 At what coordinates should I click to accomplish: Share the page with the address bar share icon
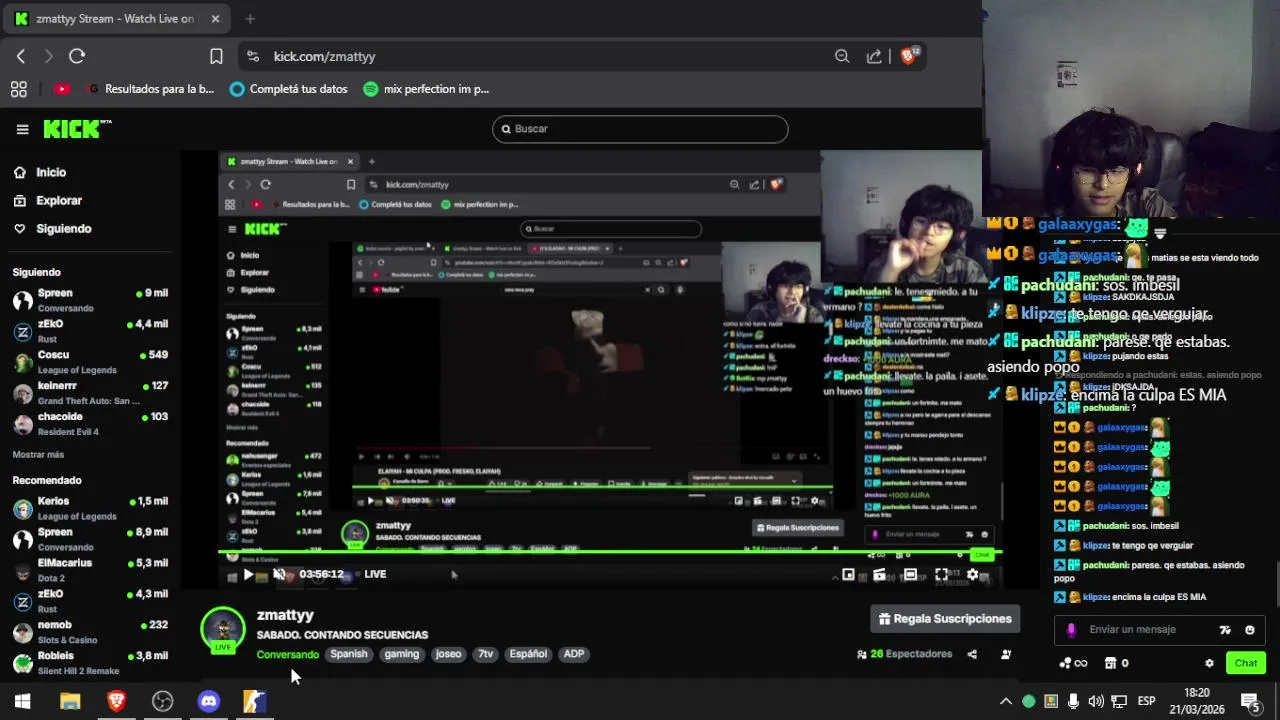click(874, 56)
